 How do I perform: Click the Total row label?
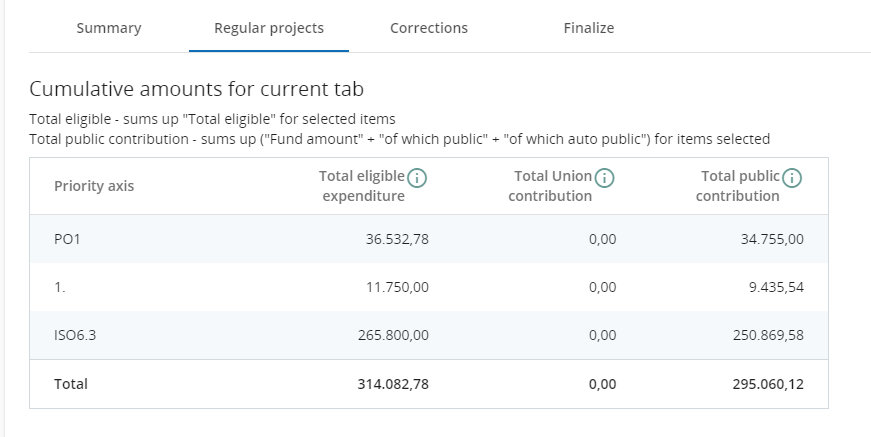pyautogui.click(x=71, y=383)
